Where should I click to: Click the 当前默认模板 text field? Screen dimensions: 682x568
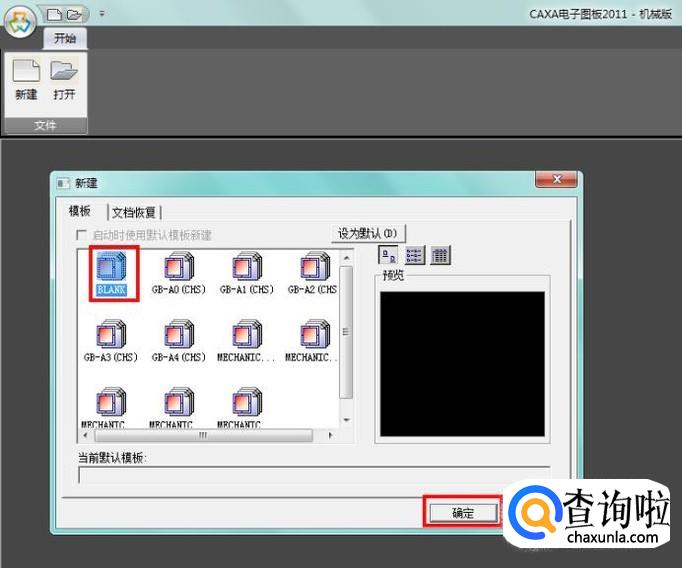pyautogui.click(x=314, y=475)
